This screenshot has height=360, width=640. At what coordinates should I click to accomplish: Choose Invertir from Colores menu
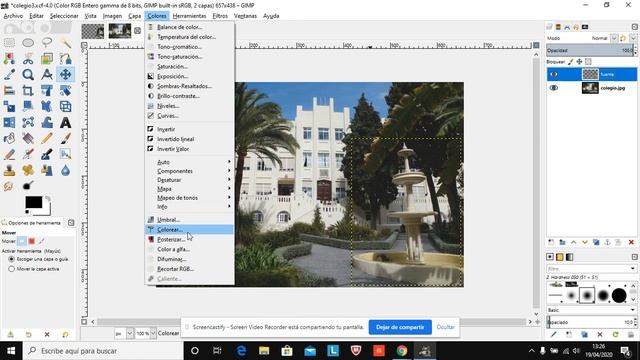tap(190, 129)
